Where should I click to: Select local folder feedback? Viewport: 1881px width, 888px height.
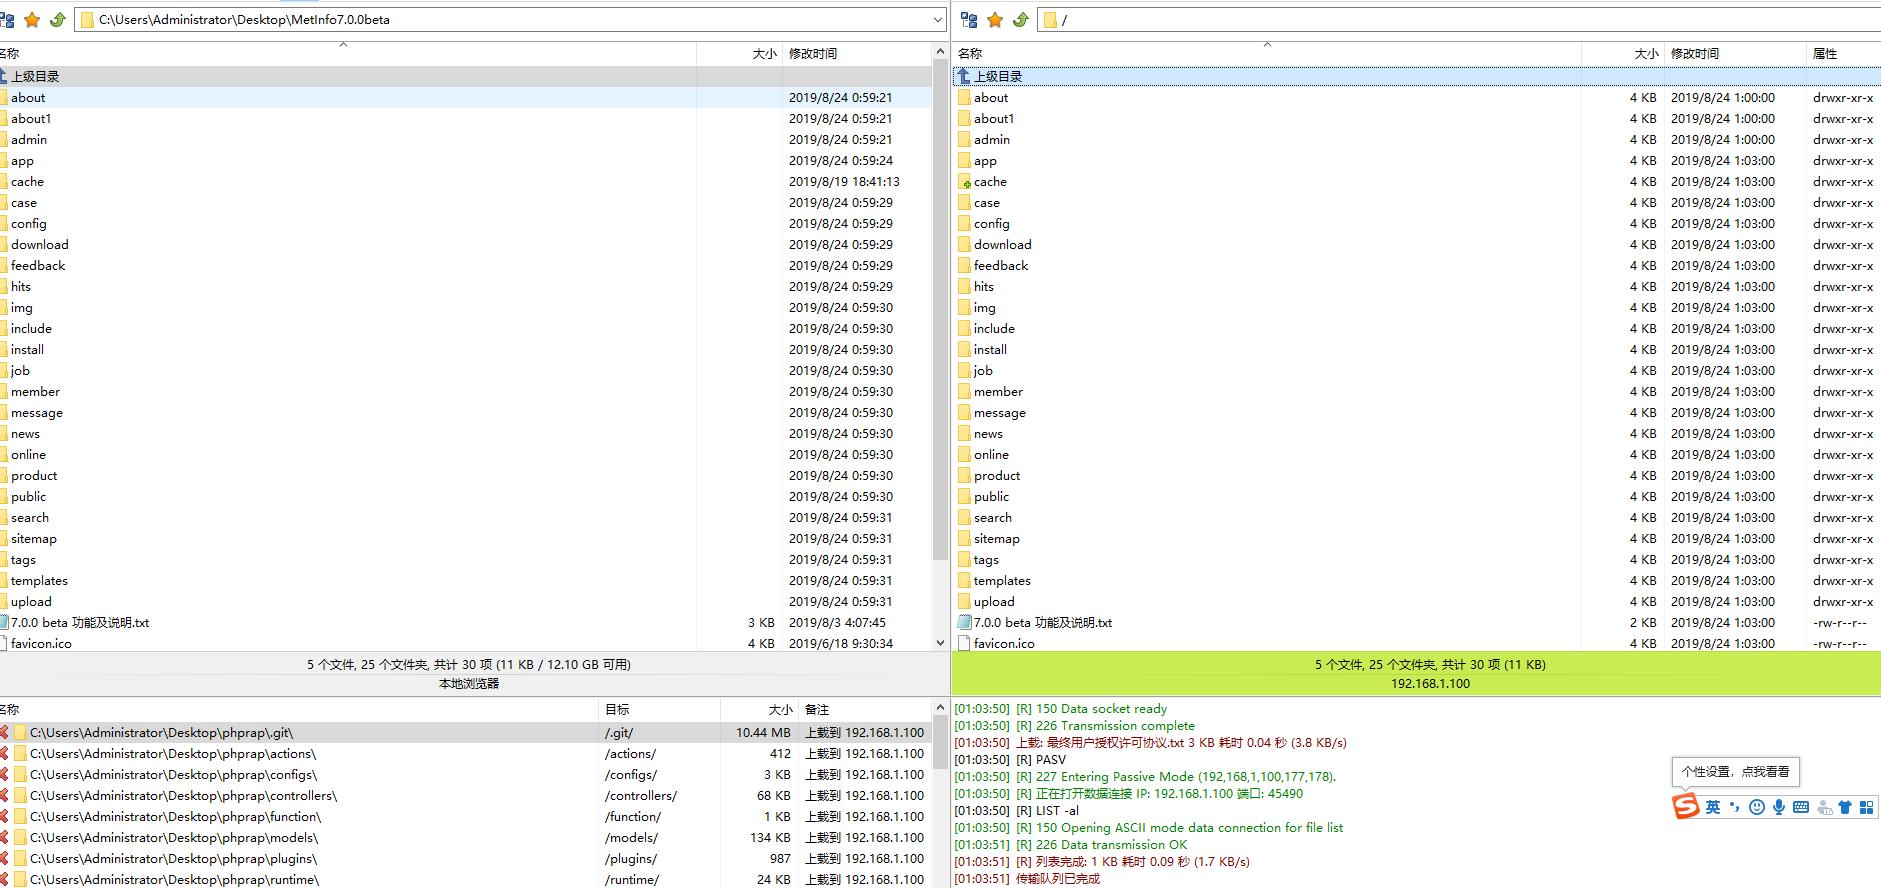point(38,266)
